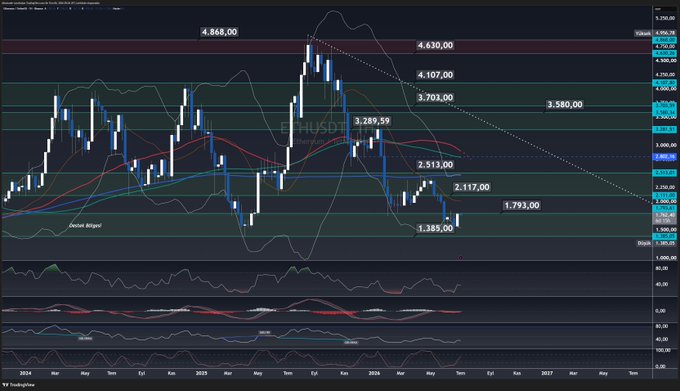Image resolution: width=680 pixels, height=391 pixels.
Task: Select the 3.580,00 level label
Action: tap(565, 104)
